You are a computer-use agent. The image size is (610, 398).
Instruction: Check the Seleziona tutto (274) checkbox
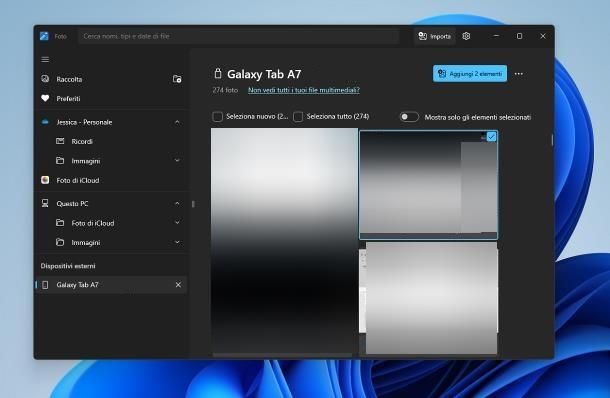pos(298,117)
